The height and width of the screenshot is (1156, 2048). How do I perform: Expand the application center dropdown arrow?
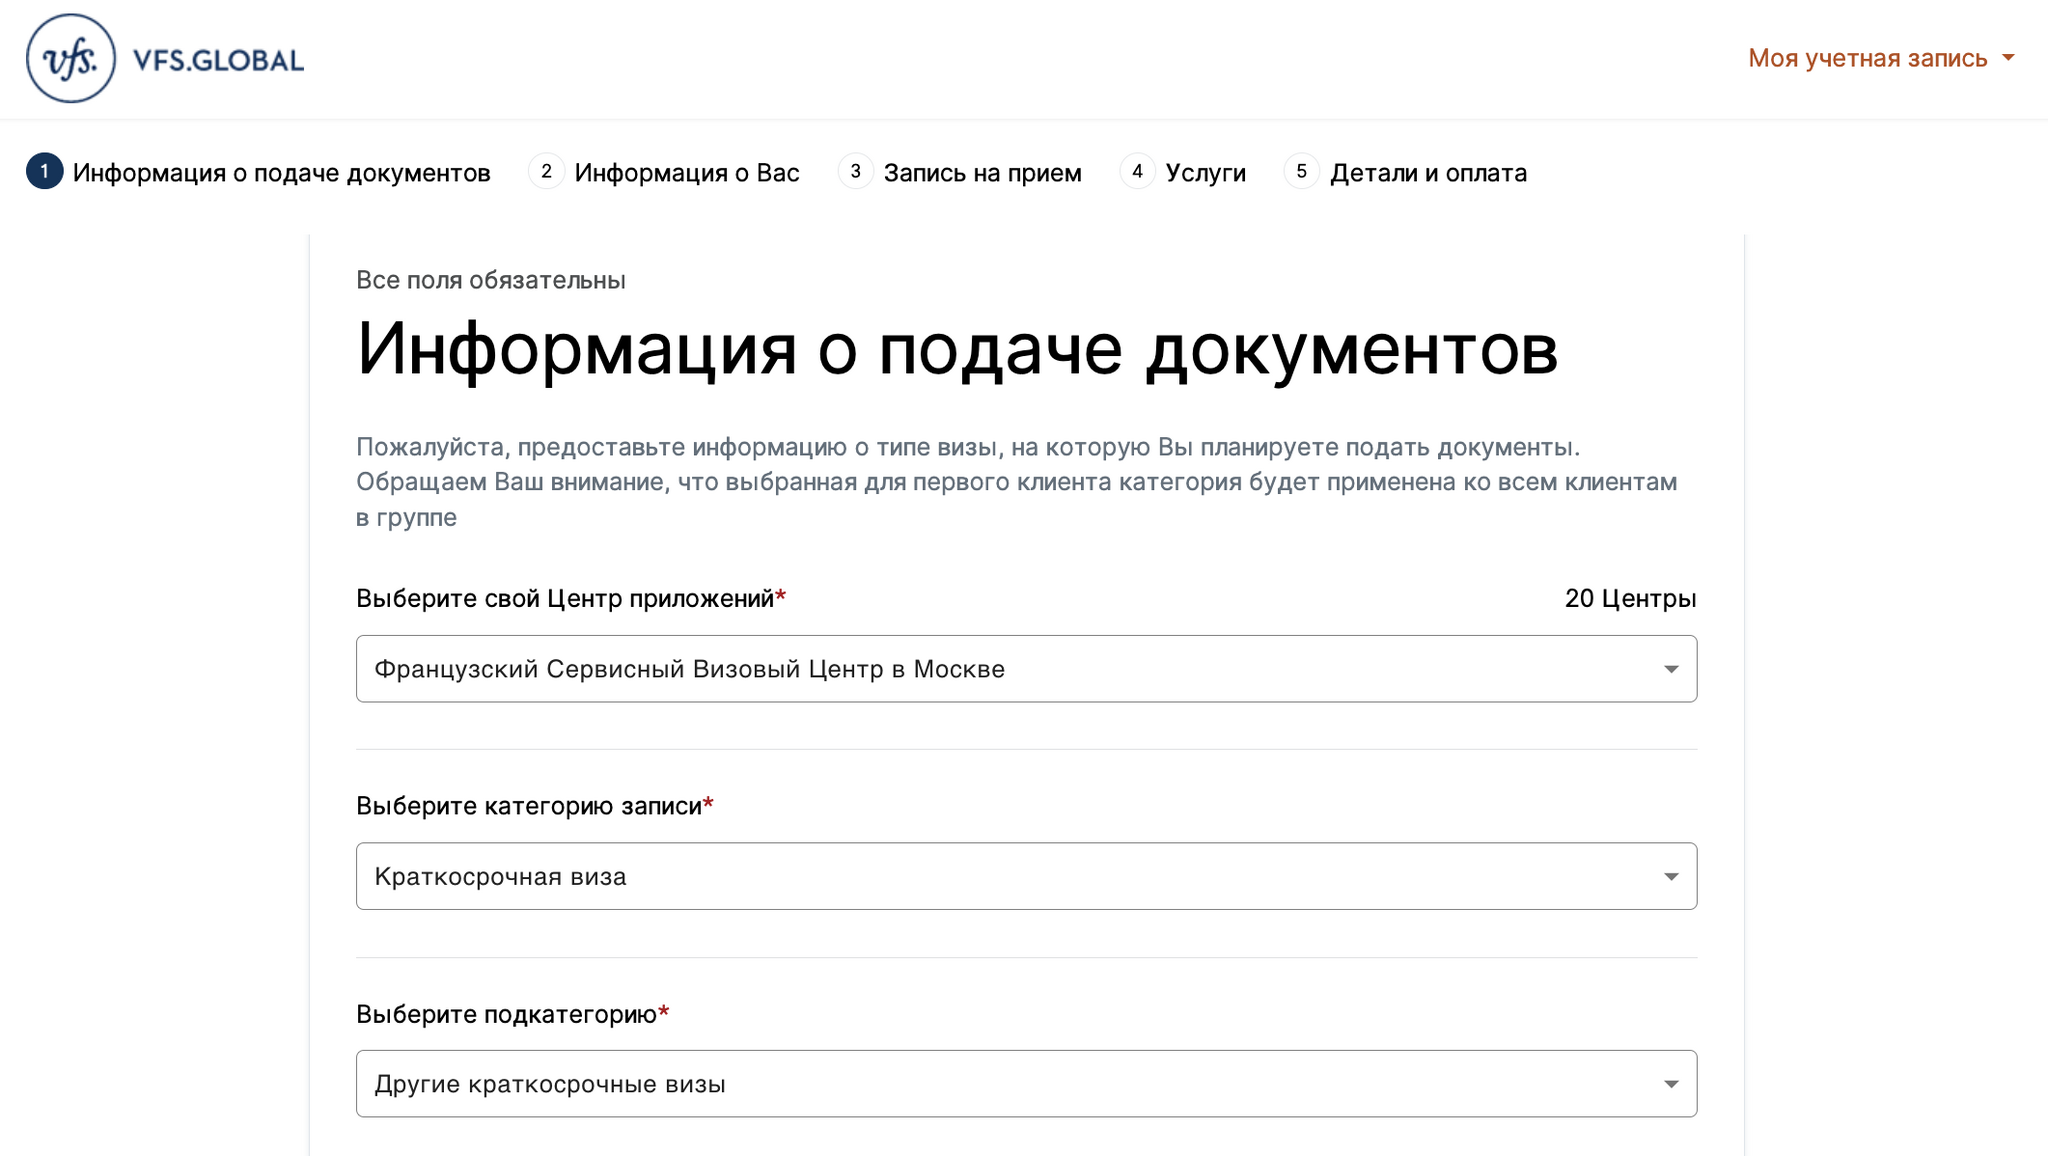pos(1670,669)
